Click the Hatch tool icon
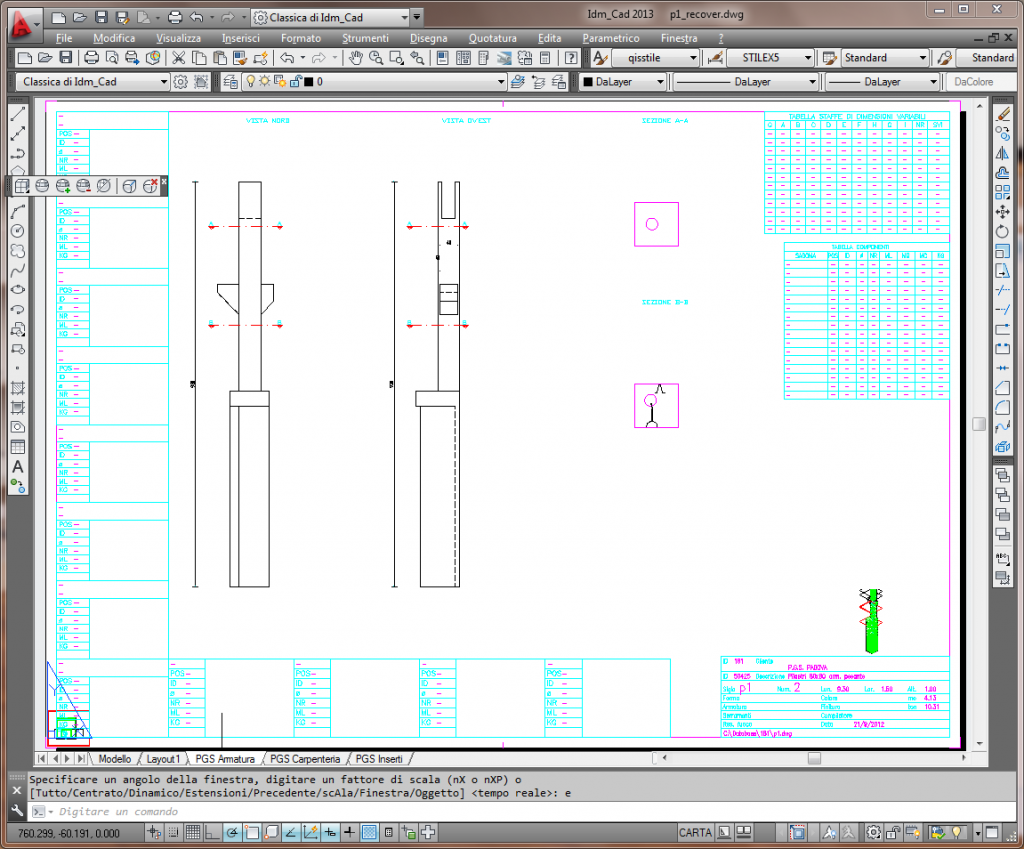The height and width of the screenshot is (849, 1024). [x=17, y=388]
